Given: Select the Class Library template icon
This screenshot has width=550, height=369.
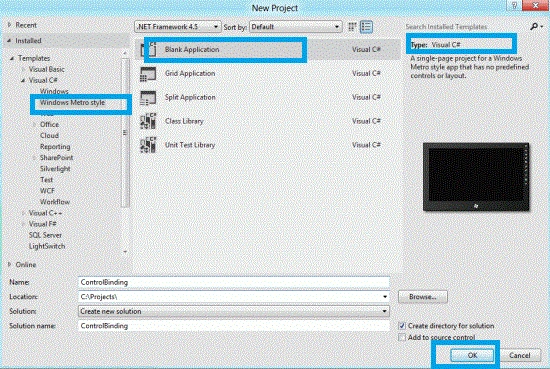Looking at the screenshot, I should tap(148, 121).
